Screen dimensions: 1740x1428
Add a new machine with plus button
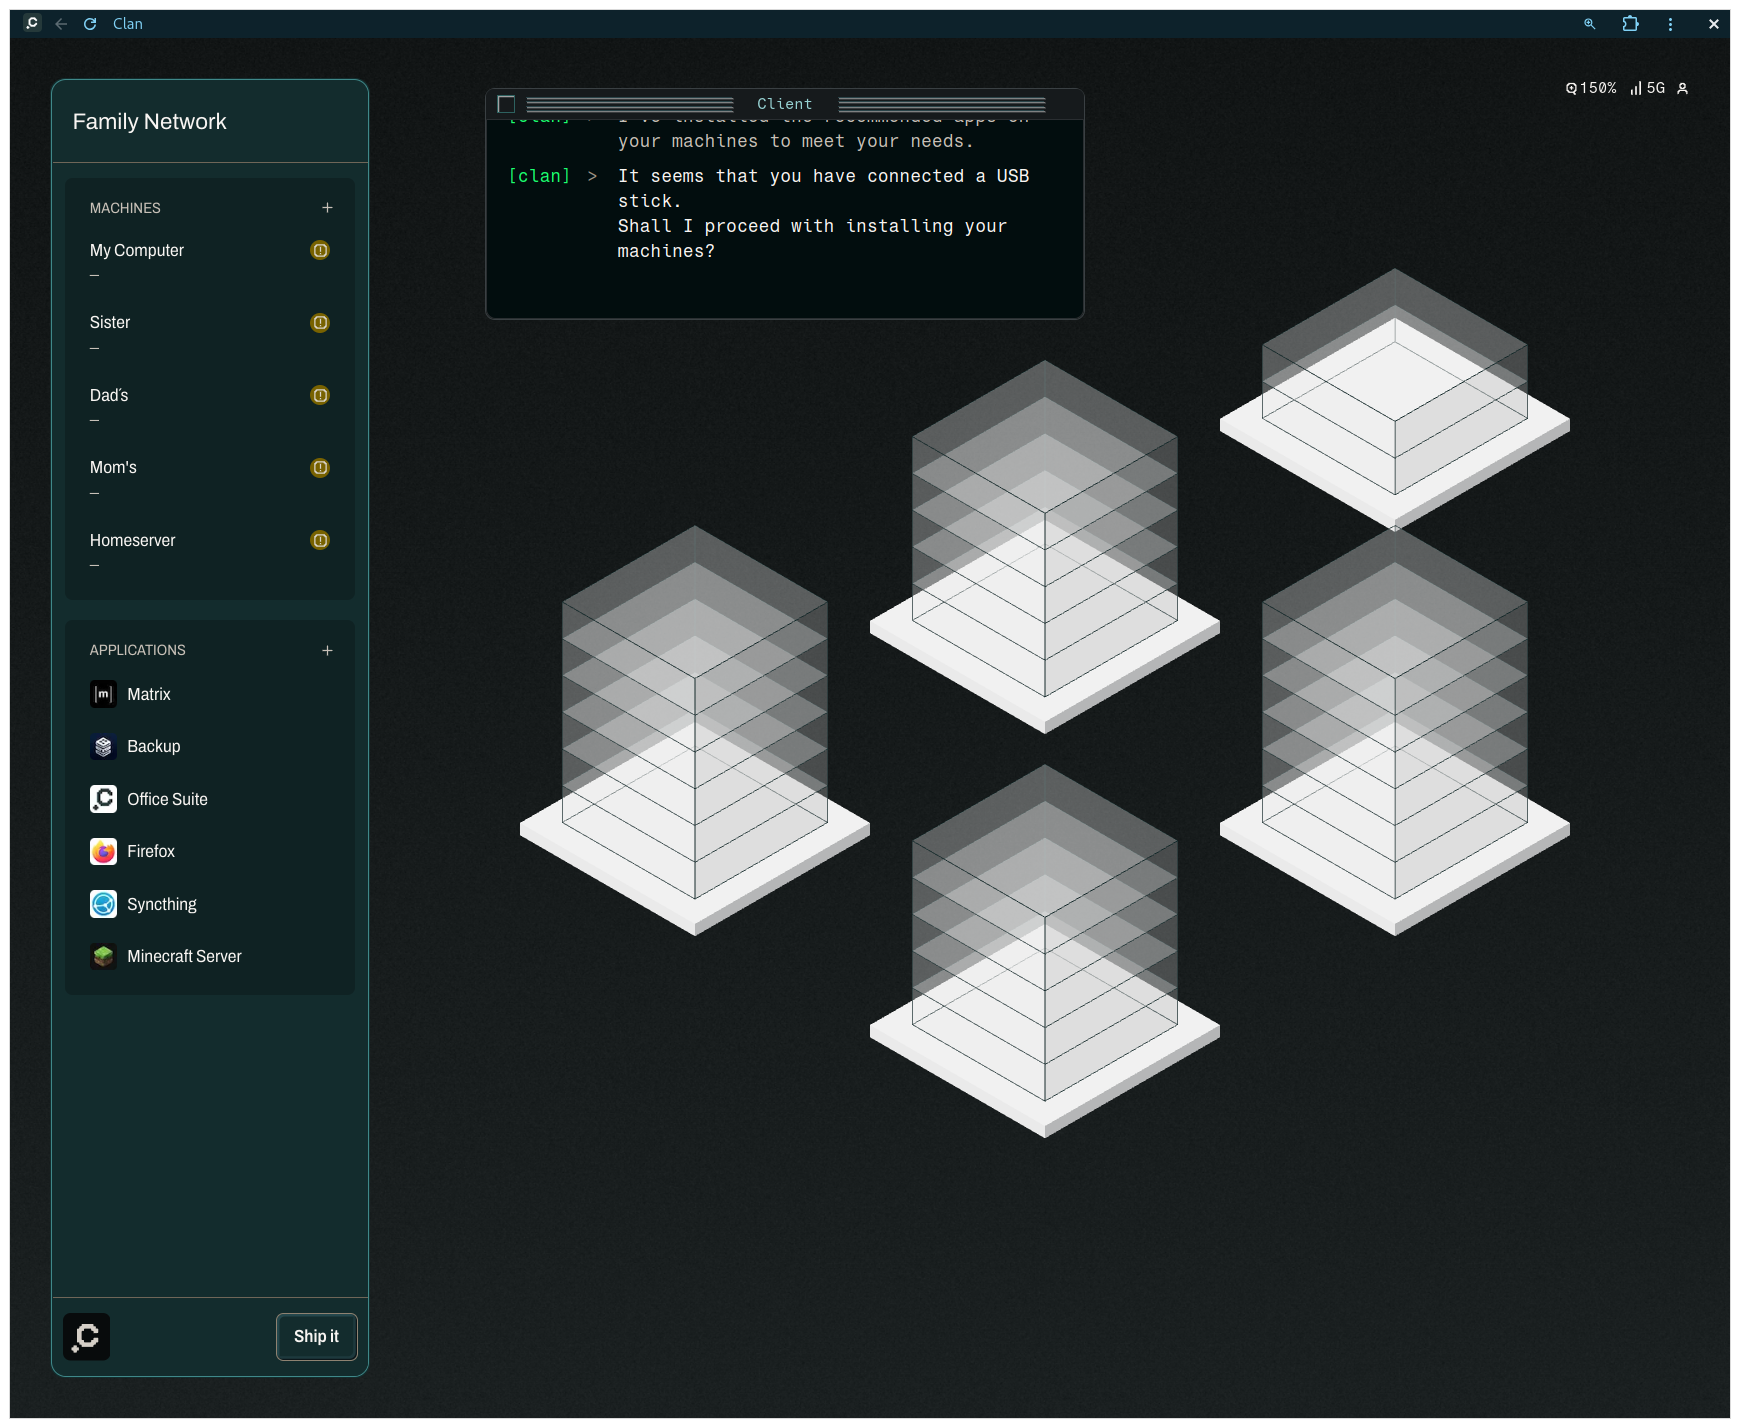pos(327,208)
